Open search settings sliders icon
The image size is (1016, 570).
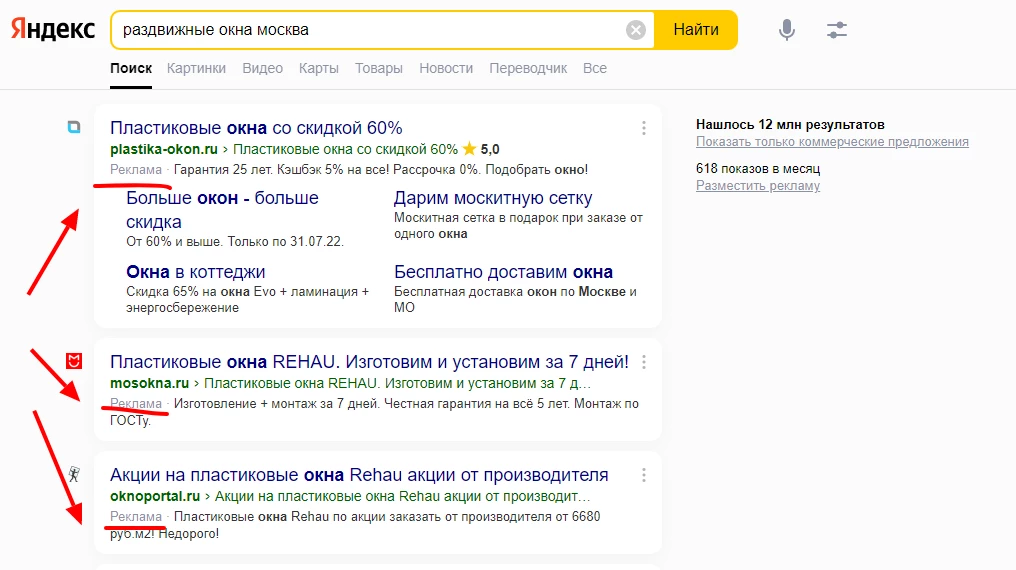(837, 30)
